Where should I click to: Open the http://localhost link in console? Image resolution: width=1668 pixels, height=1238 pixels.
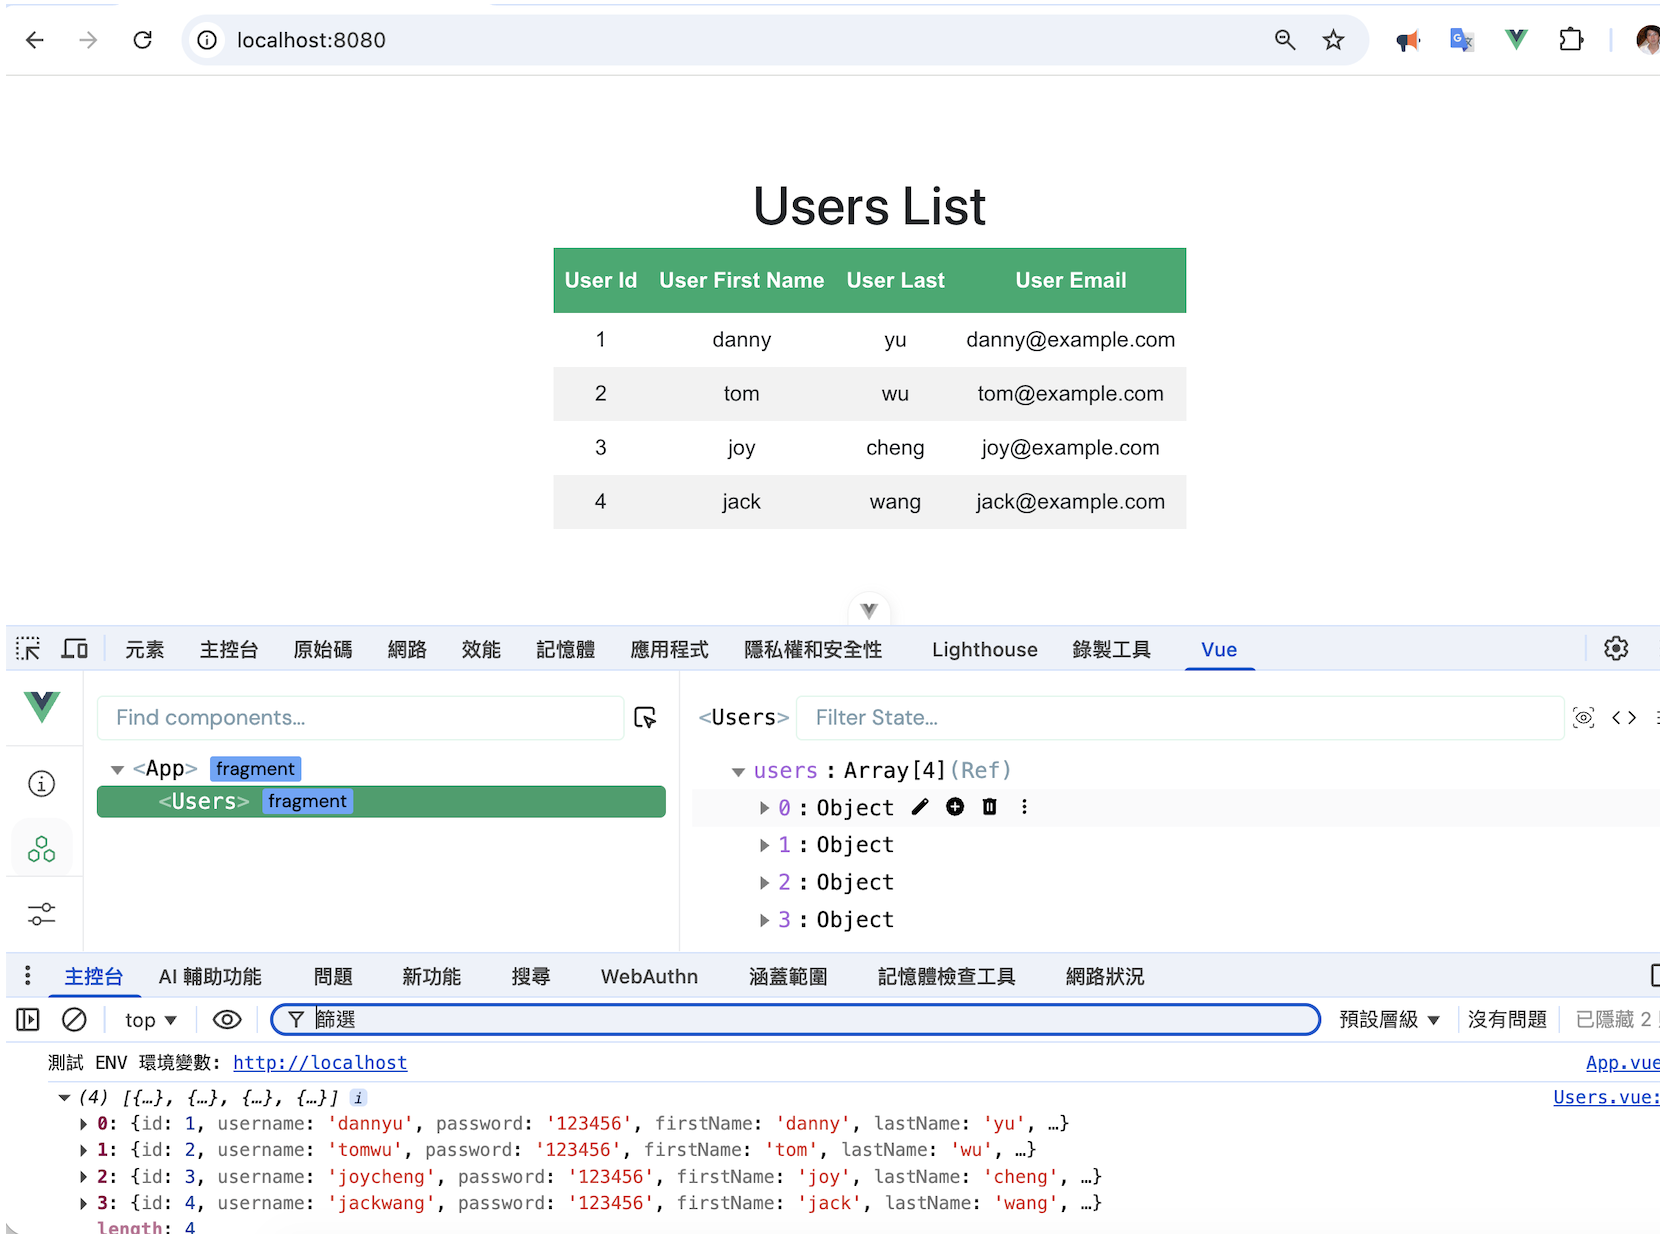[320, 1062]
